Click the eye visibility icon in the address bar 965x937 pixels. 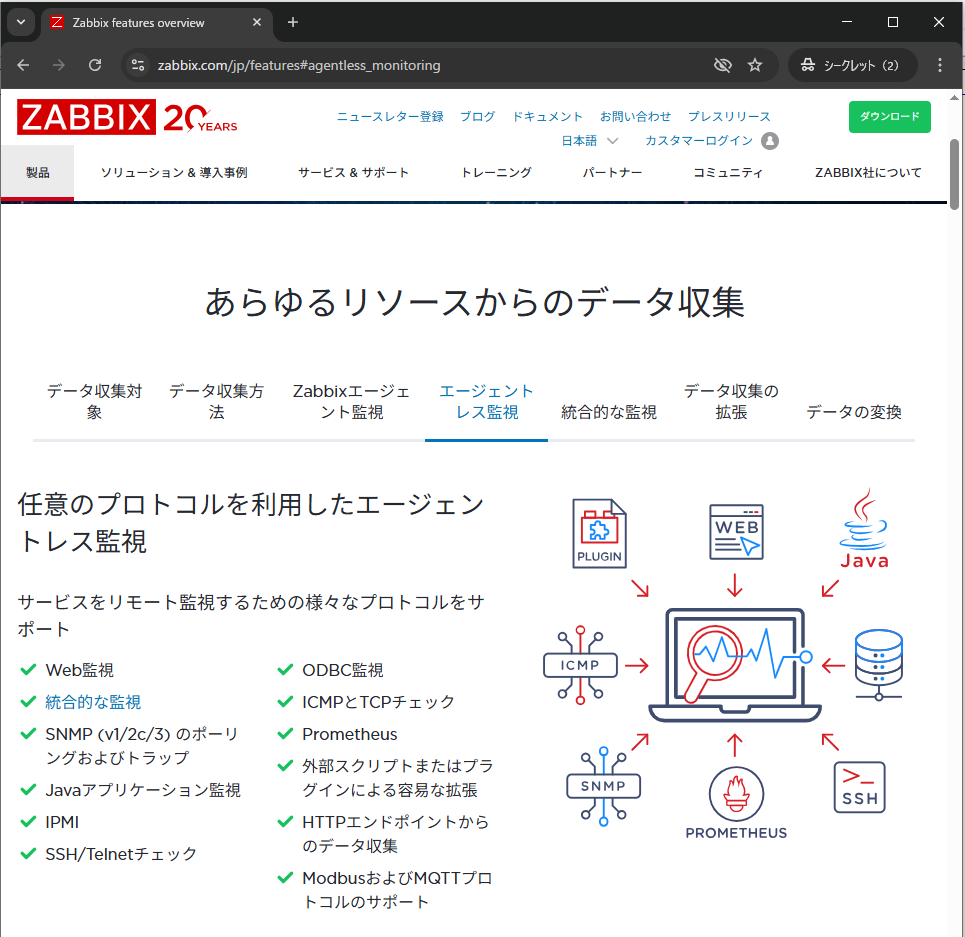[x=722, y=64]
